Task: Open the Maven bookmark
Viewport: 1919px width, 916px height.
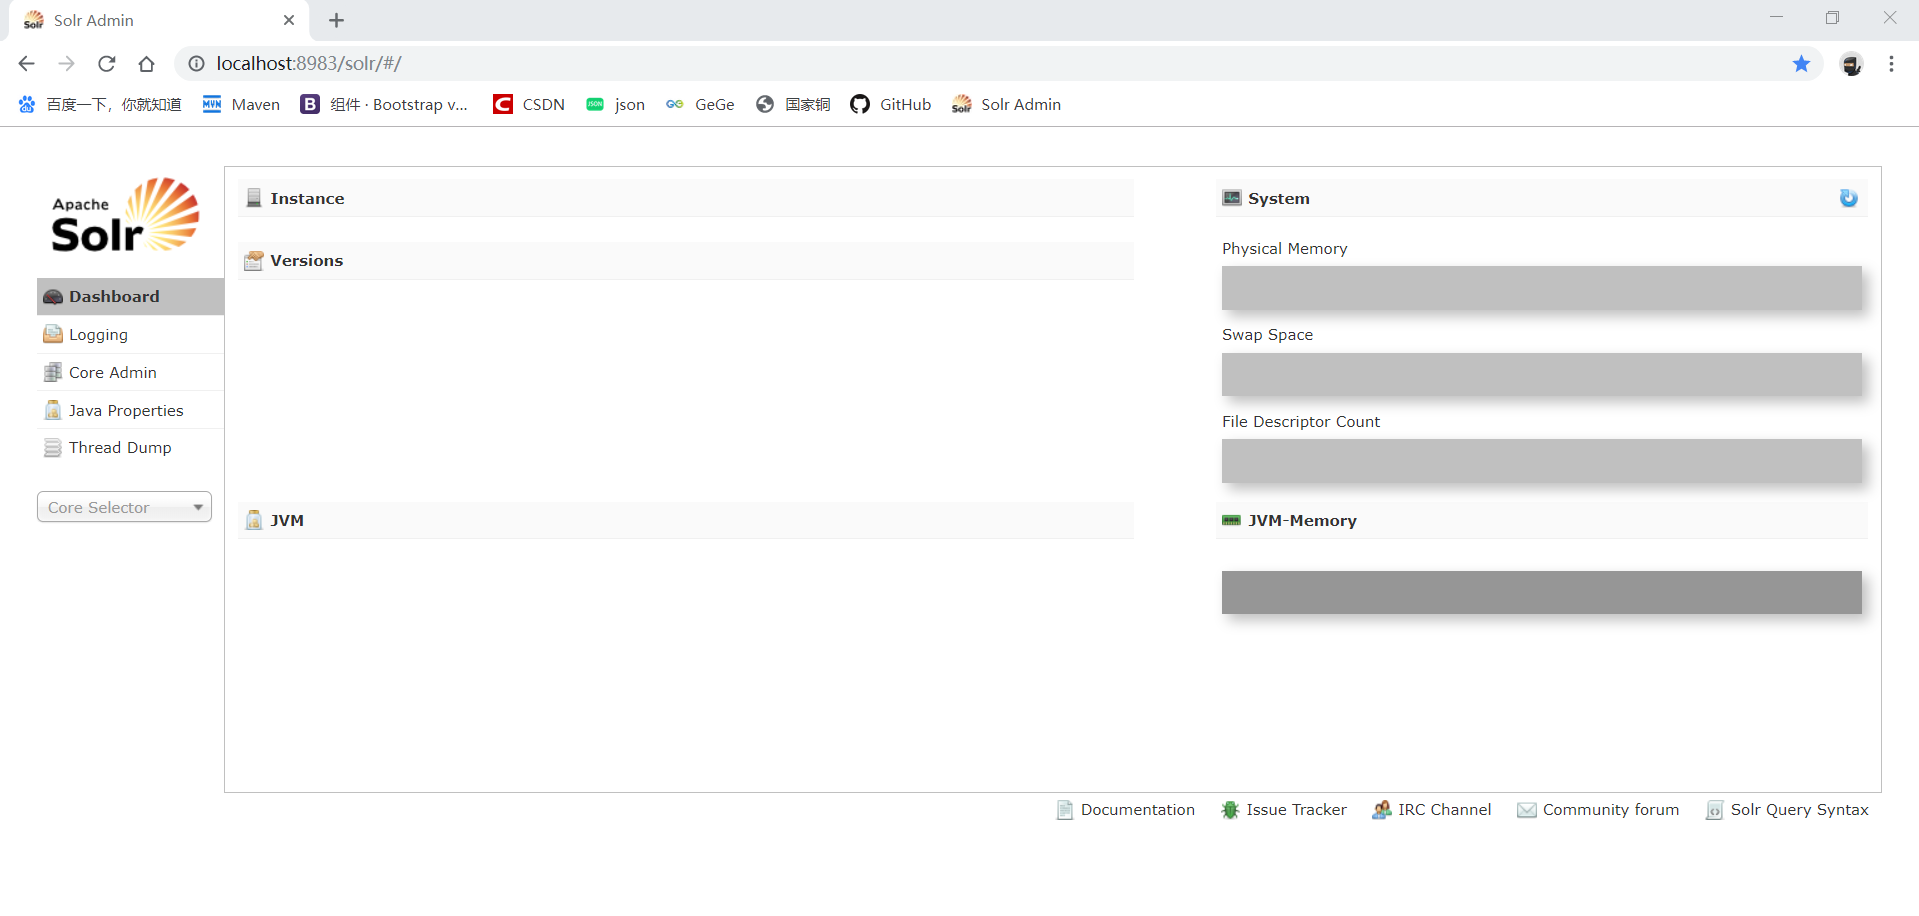Action: pos(241,104)
